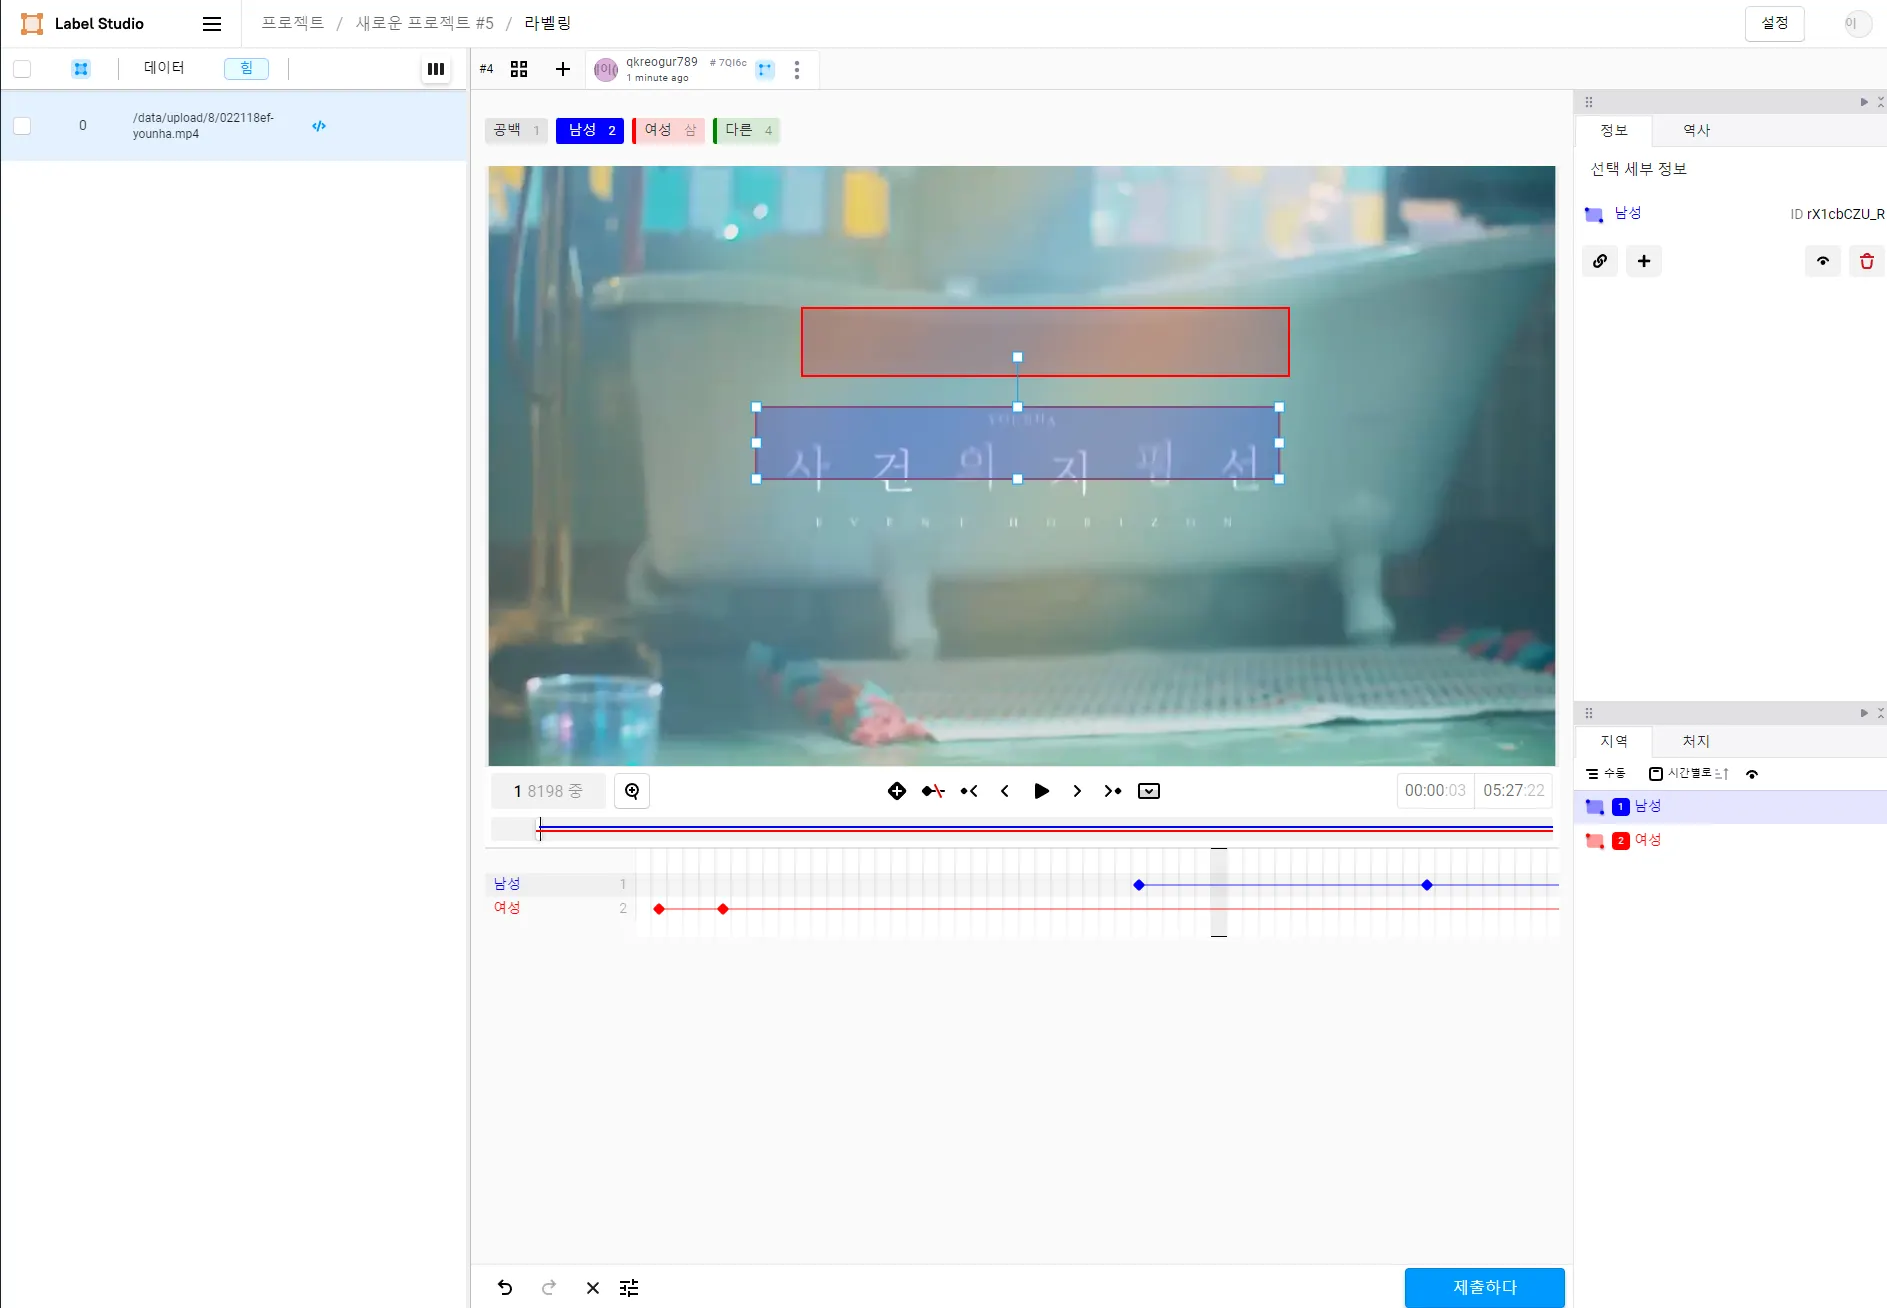Switch to the 역사 tab
Image resolution: width=1887 pixels, height=1308 pixels.
click(1696, 131)
